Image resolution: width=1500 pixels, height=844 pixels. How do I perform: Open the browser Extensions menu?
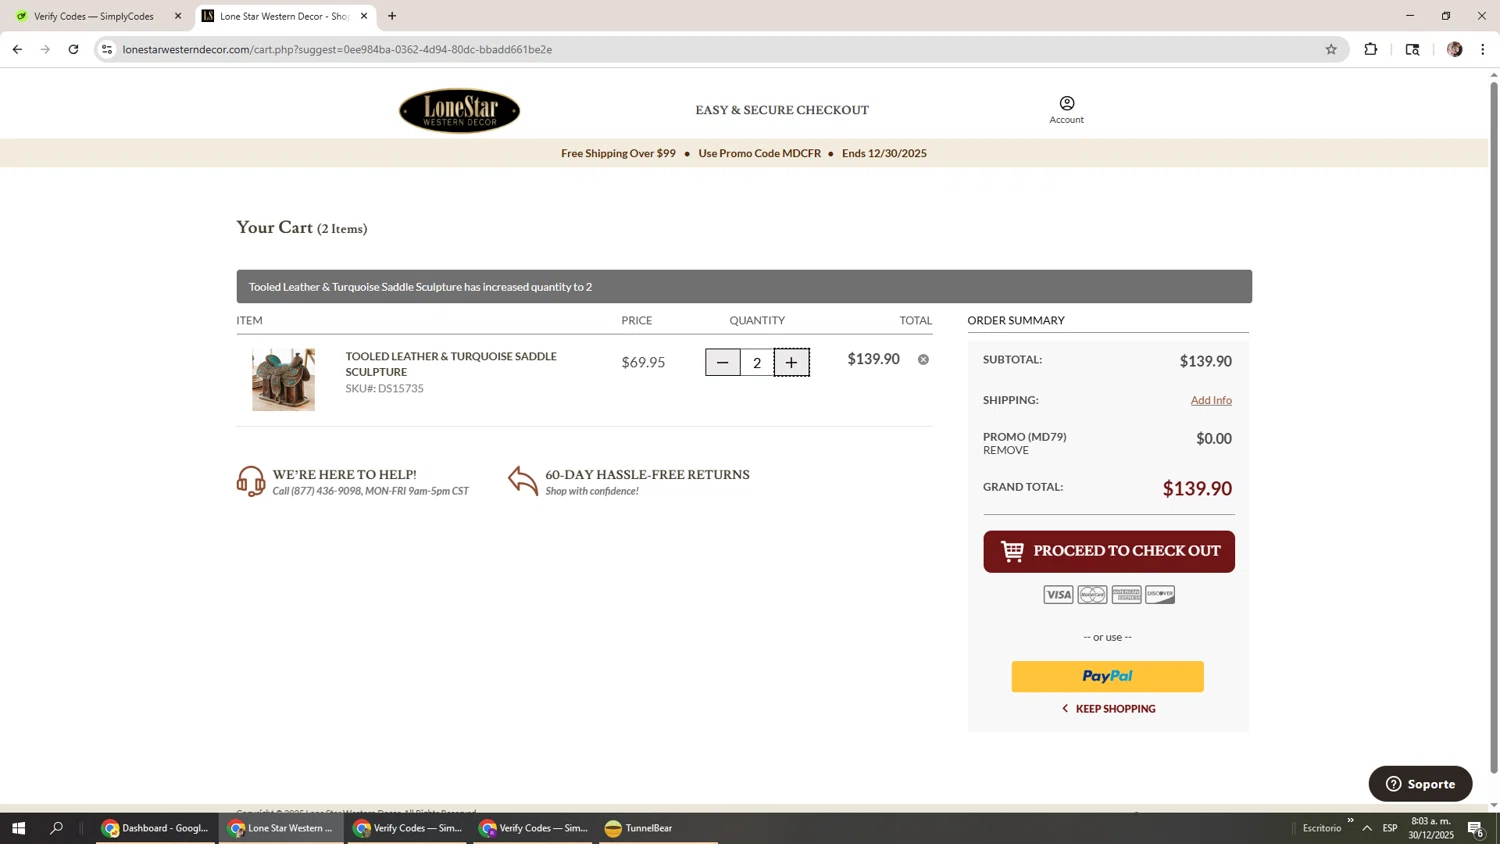point(1371,49)
